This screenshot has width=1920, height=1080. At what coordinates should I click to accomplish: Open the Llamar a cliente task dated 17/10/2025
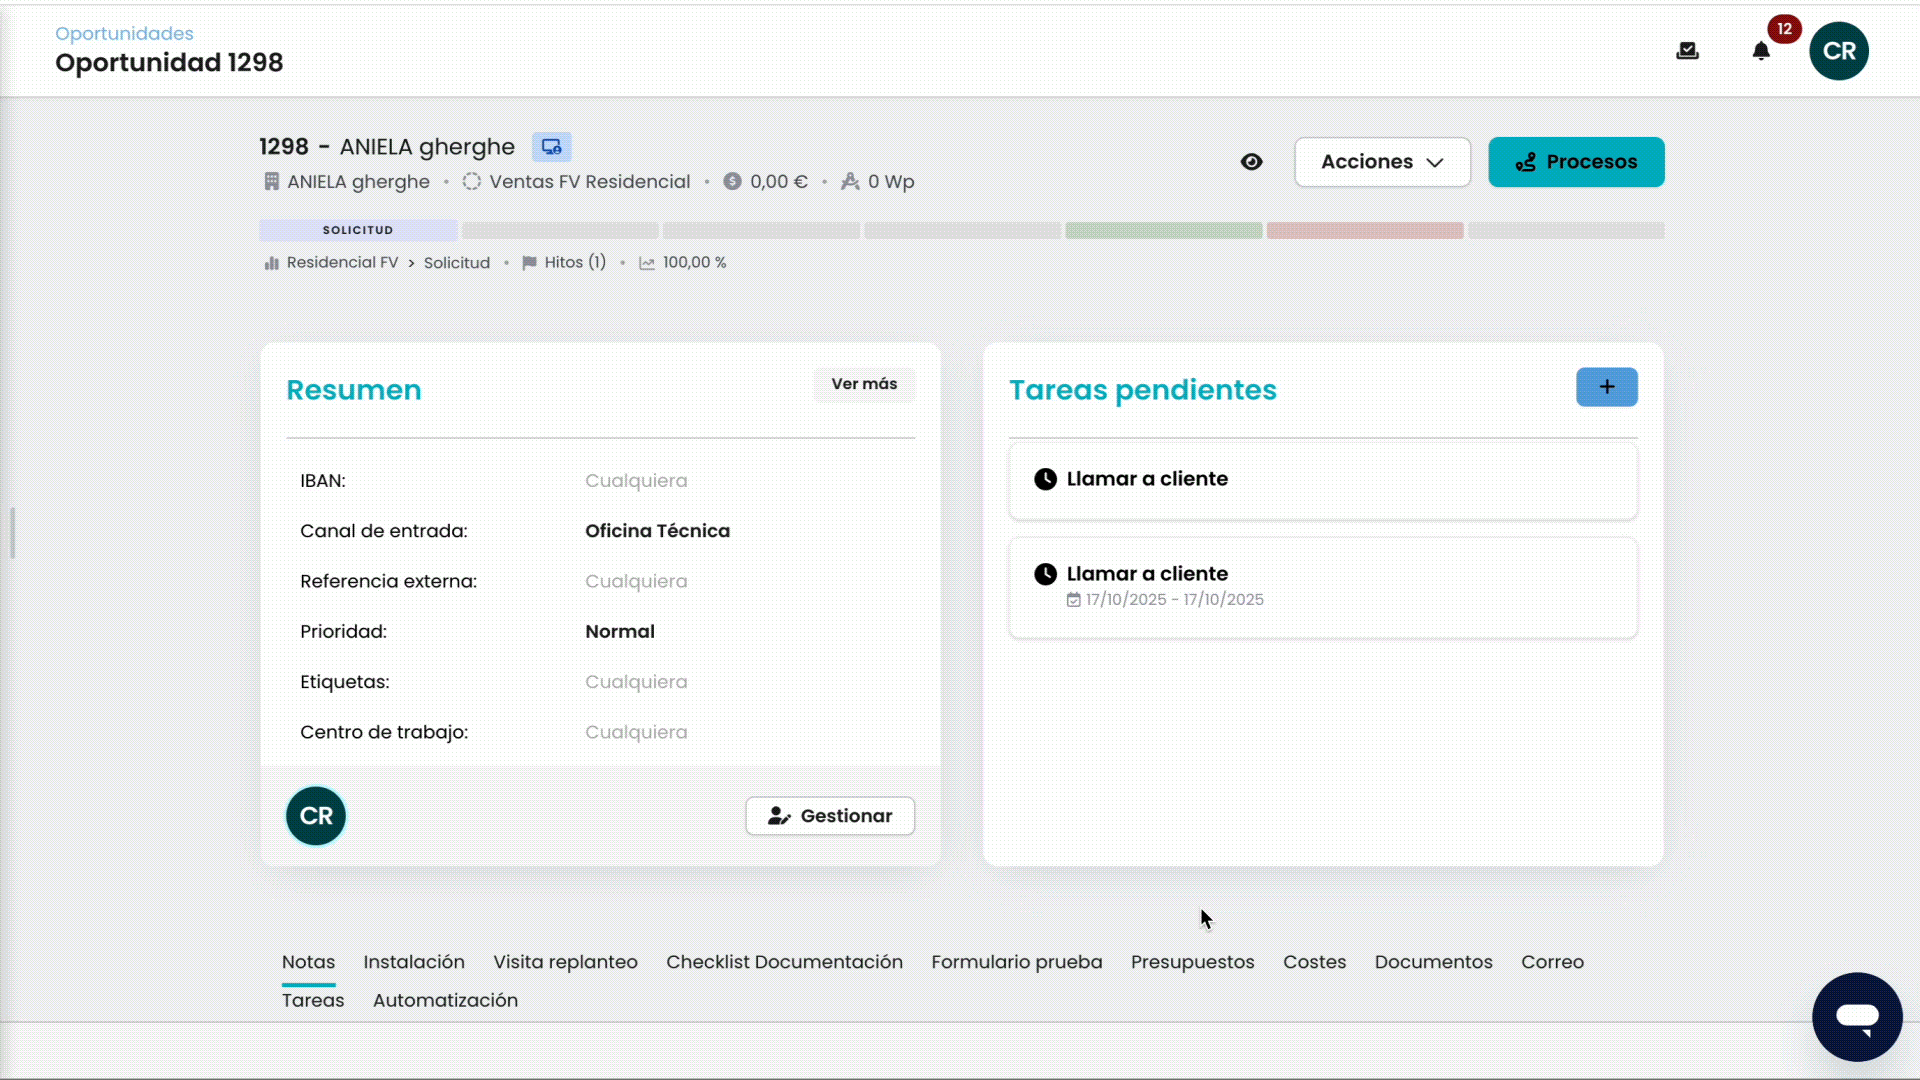tap(1323, 588)
